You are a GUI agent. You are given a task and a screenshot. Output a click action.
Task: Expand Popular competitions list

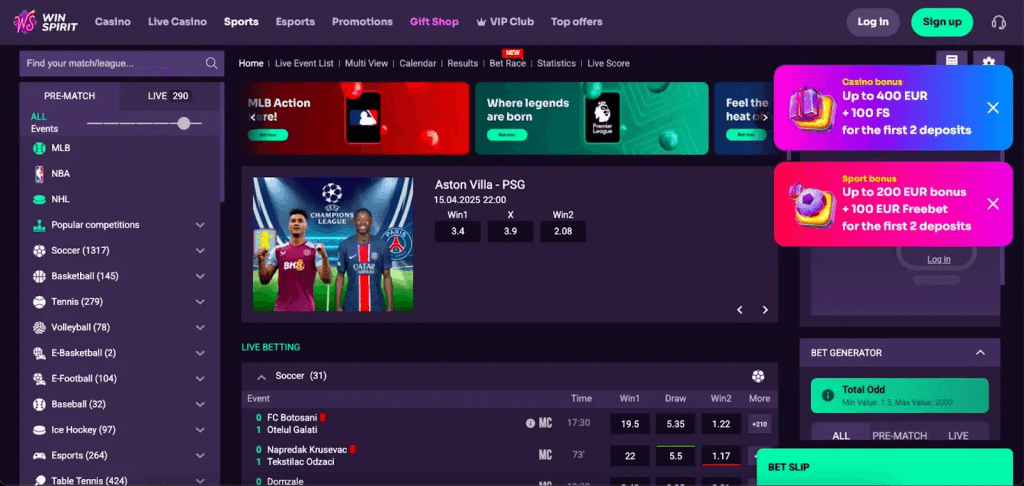(200, 225)
